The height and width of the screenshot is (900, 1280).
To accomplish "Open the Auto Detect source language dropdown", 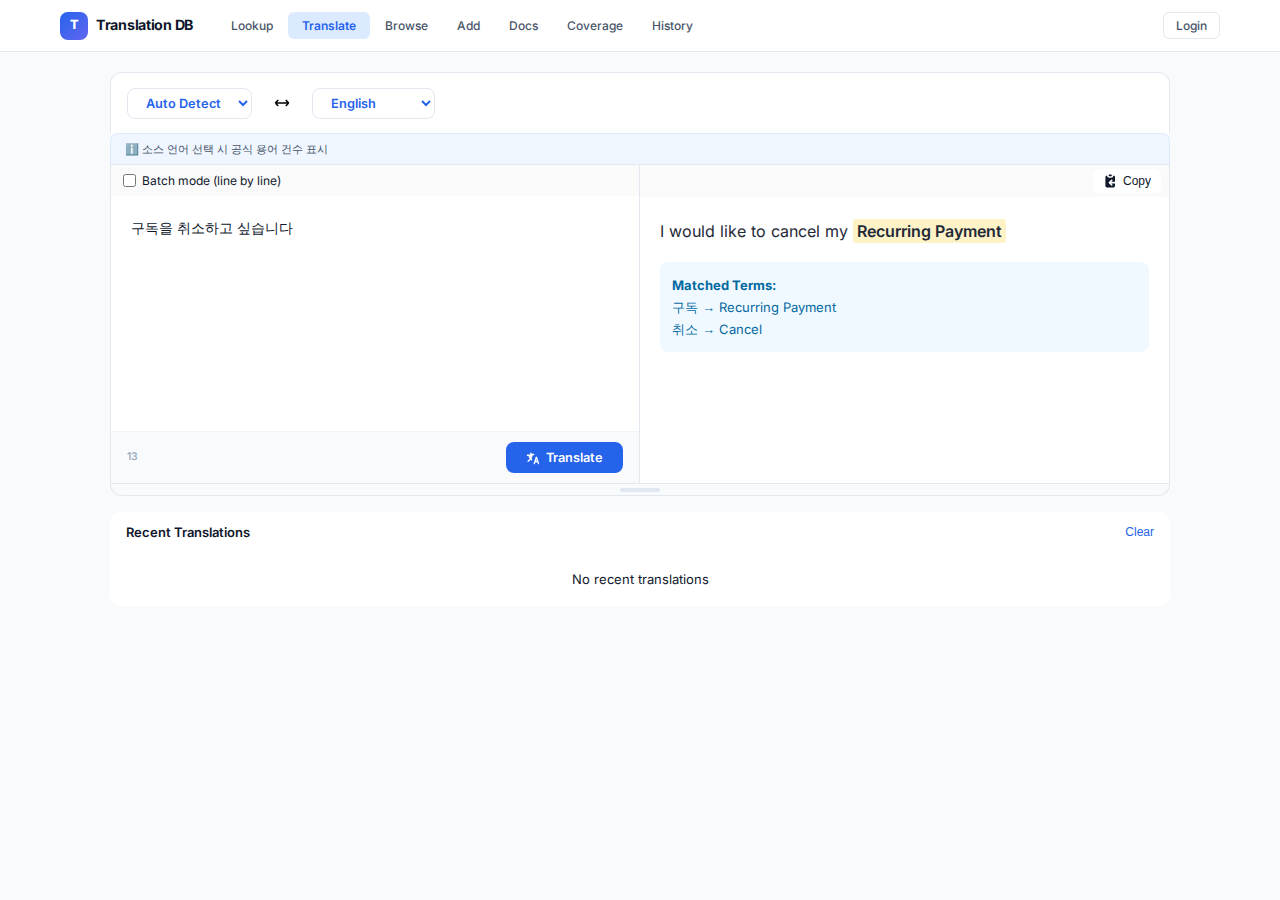I will coord(189,103).
